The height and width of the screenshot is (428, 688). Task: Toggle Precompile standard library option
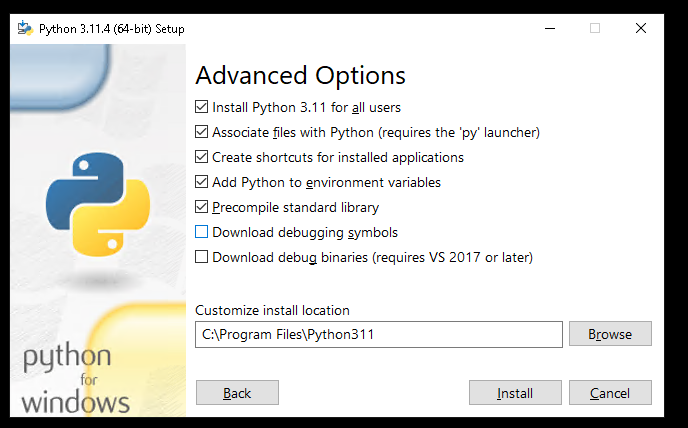point(203,207)
